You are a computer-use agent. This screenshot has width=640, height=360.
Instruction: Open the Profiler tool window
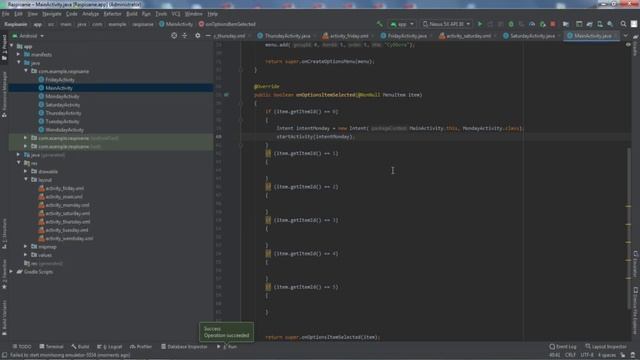(x=141, y=347)
